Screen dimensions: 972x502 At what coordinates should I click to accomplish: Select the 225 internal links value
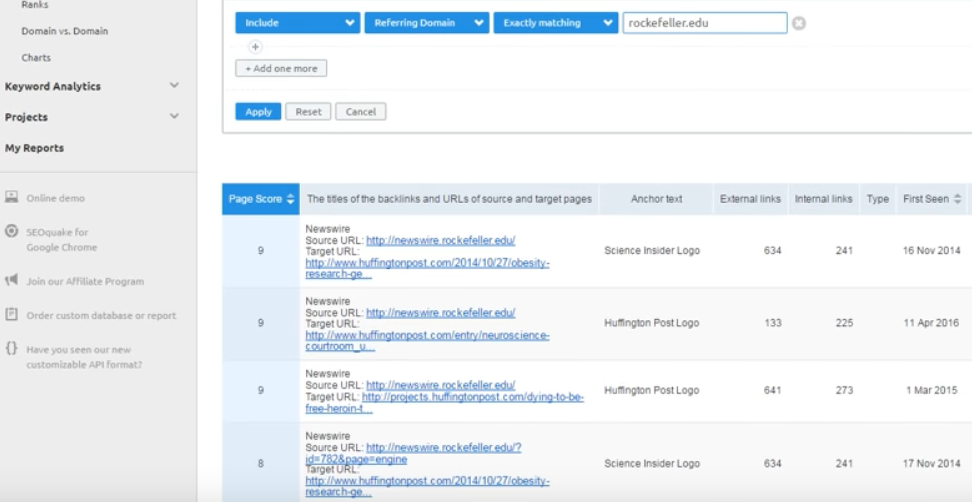coord(844,323)
